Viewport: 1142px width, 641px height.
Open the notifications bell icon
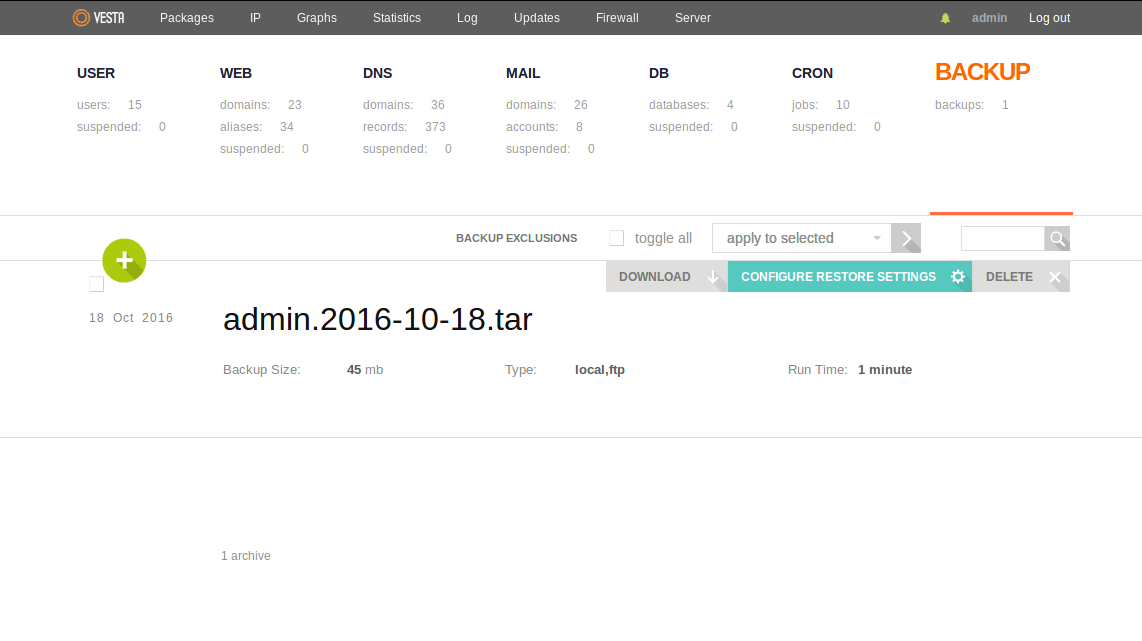pos(945,18)
